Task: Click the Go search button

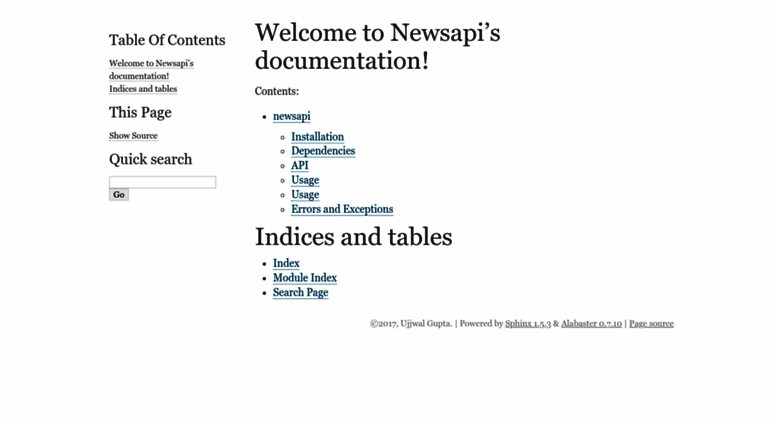Action: [x=119, y=195]
